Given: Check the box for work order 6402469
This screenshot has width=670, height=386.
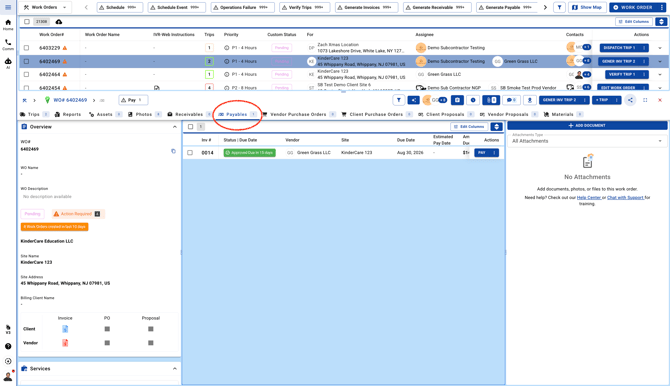Looking at the screenshot, I should click(x=26, y=61).
